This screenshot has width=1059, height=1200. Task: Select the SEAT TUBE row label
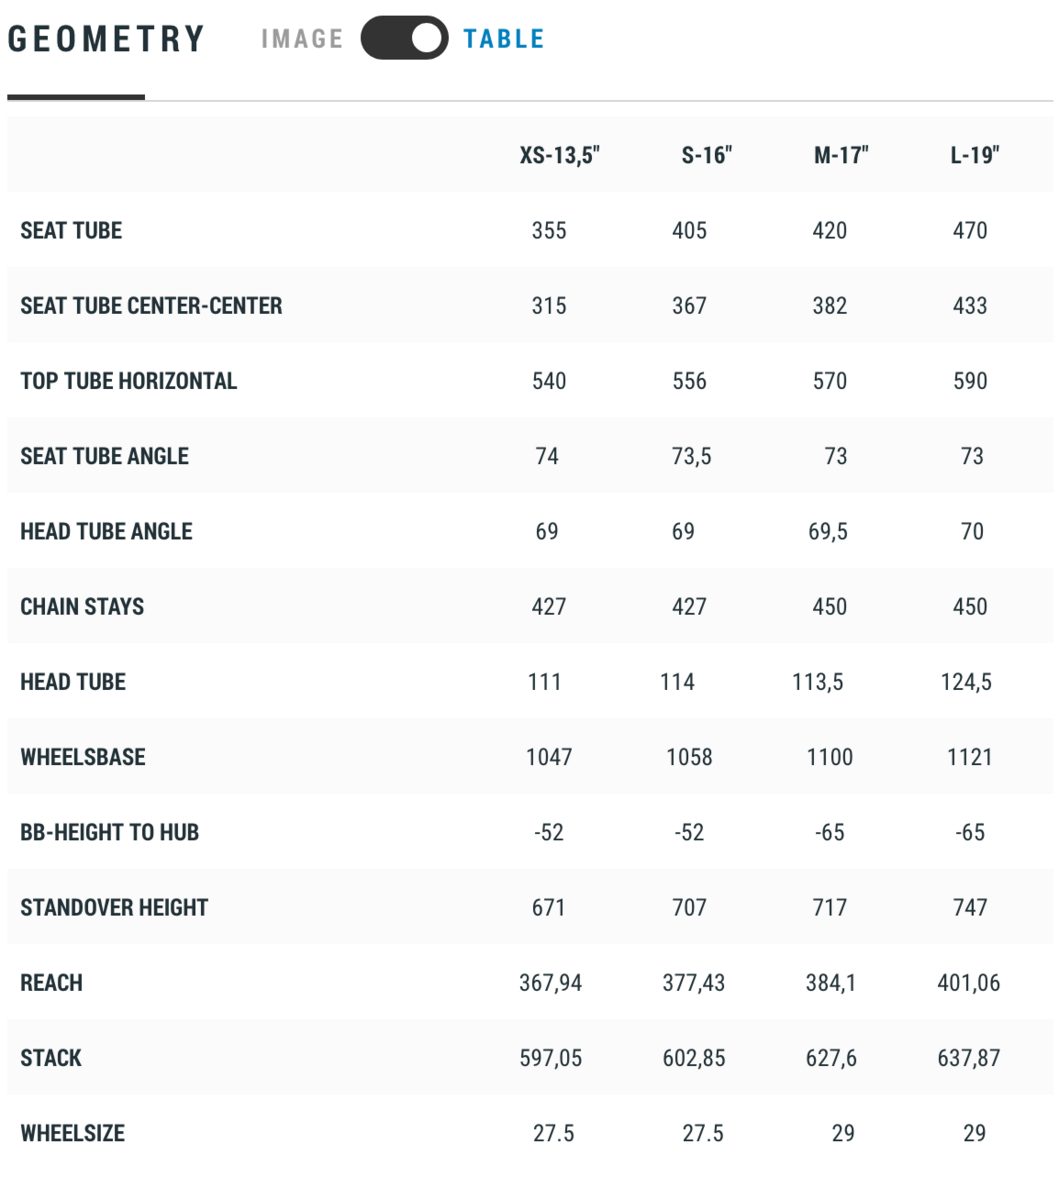tap(71, 230)
